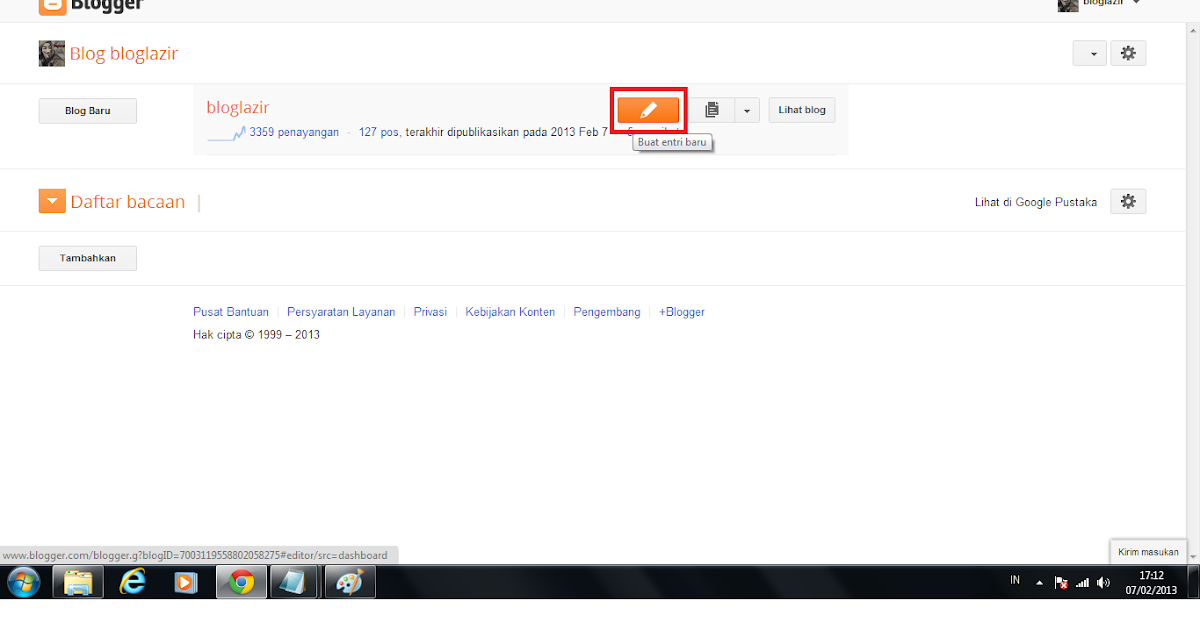Screen dimensions: 1200x630
Task: Switch to Chrome taskbar icon
Action: (241, 582)
